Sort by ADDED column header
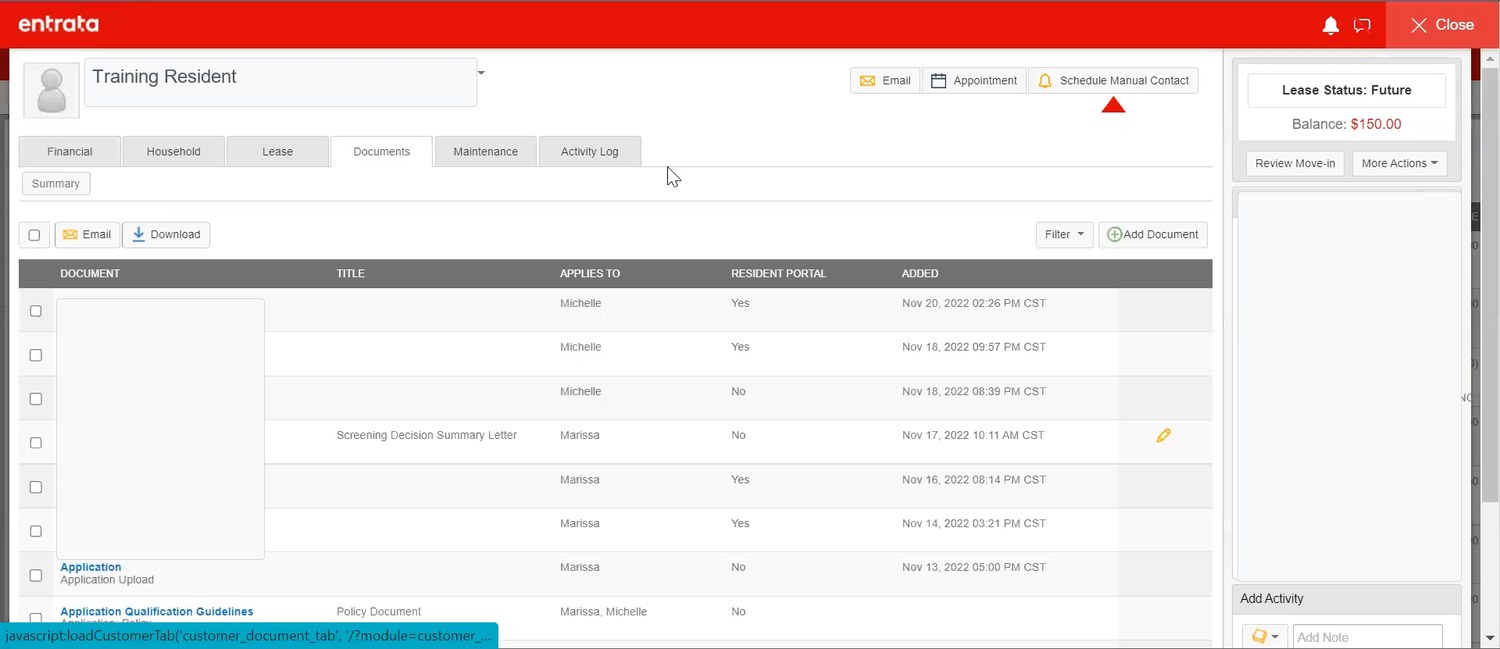The height and width of the screenshot is (649, 1500). (x=920, y=273)
